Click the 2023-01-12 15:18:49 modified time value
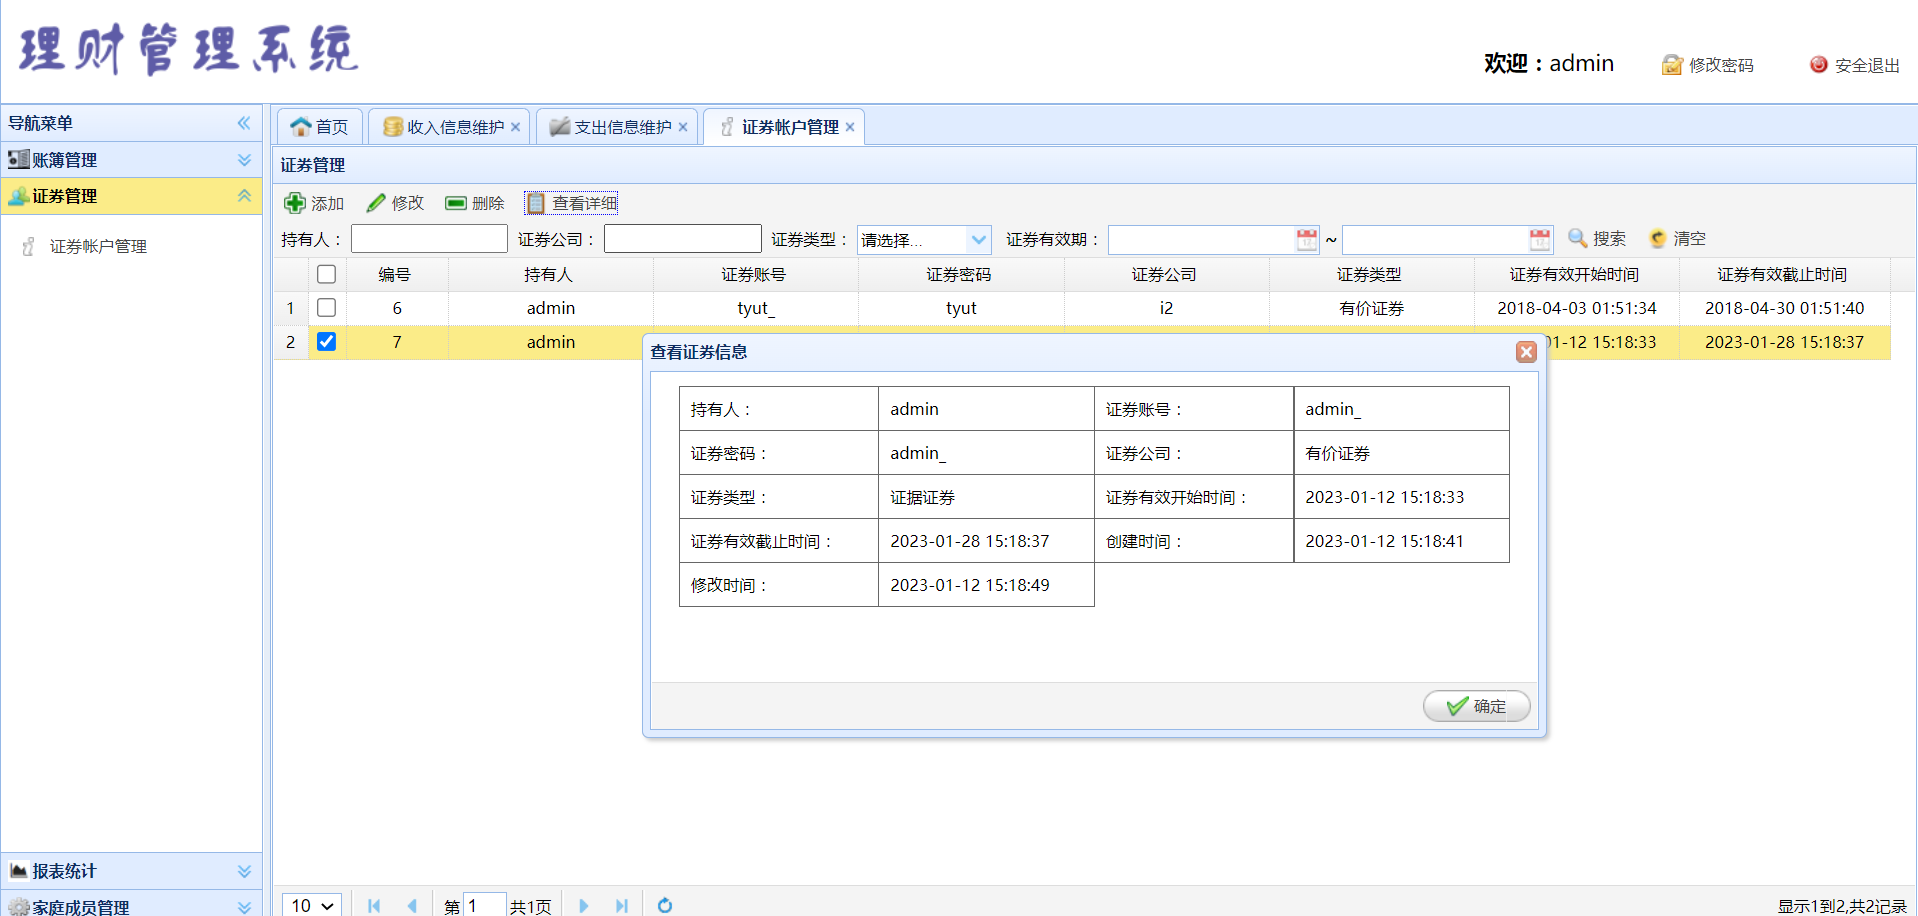Viewport: 1918px width, 916px height. pyautogui.click(x=970, y=585)
